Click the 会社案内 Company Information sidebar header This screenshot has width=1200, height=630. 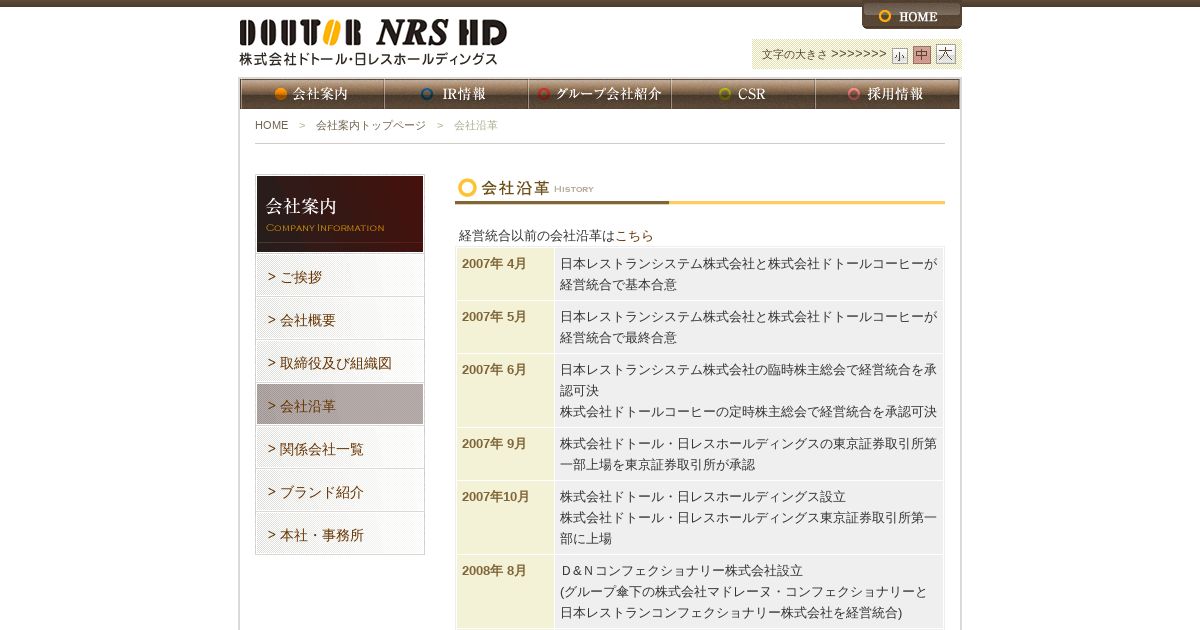pos(340,214)
